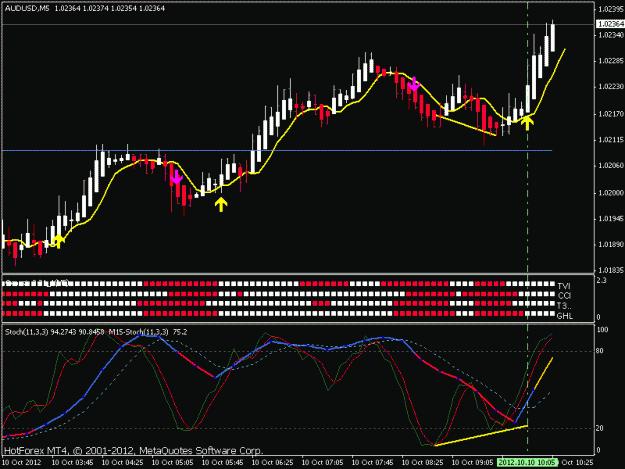
Task: Click the magenta down arrow near 07:45 price peak
Action: (x=414, y=84)
